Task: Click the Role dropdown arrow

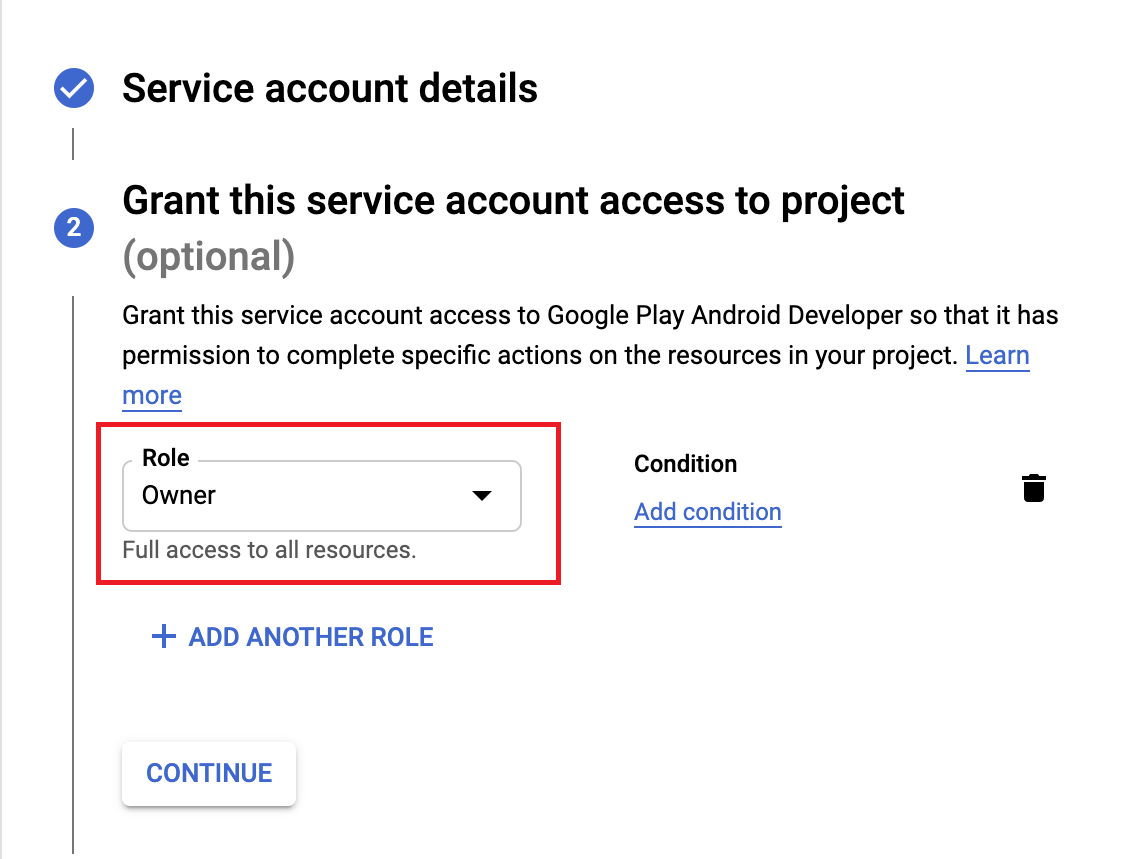Action: (482, 495)
